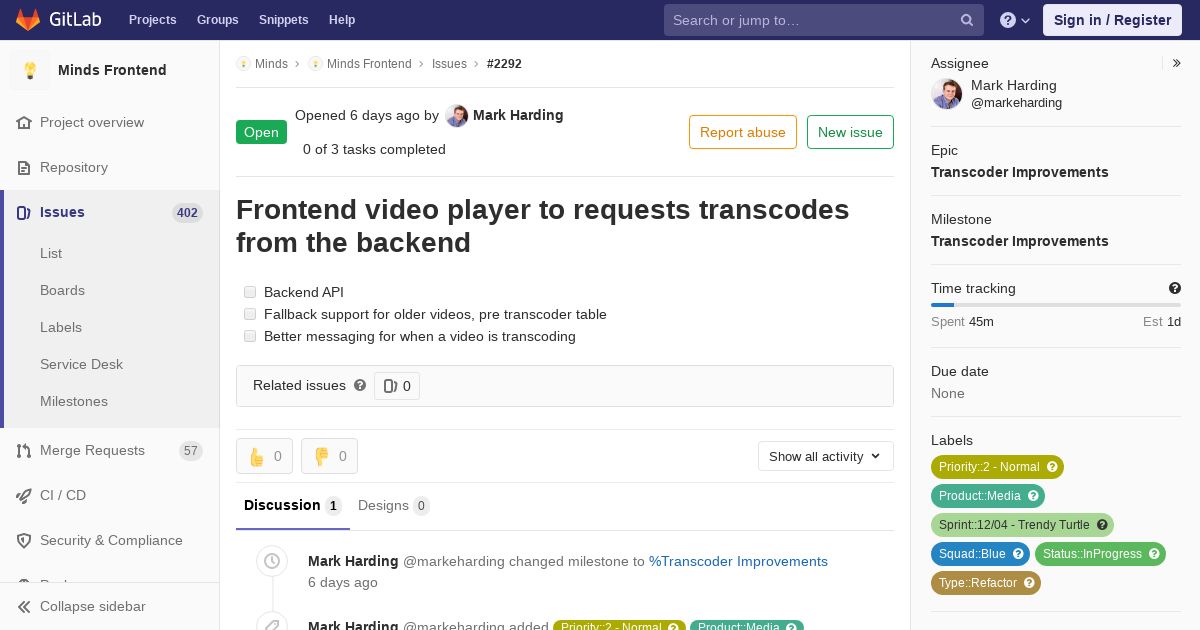Click the Repository file icon

pyautogui.click(x=24, y=168)
